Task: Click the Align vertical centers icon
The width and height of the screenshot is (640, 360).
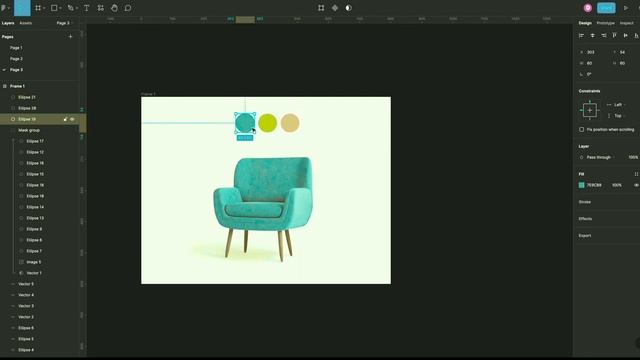Action: tap(625, 36)
